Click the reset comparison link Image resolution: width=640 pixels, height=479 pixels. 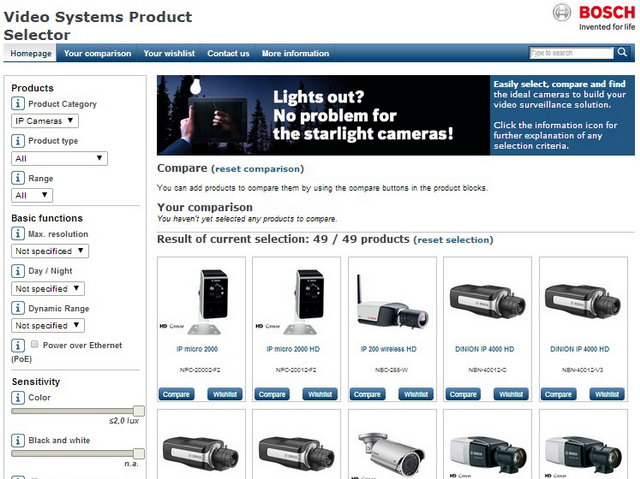click(x=258, y=169)
